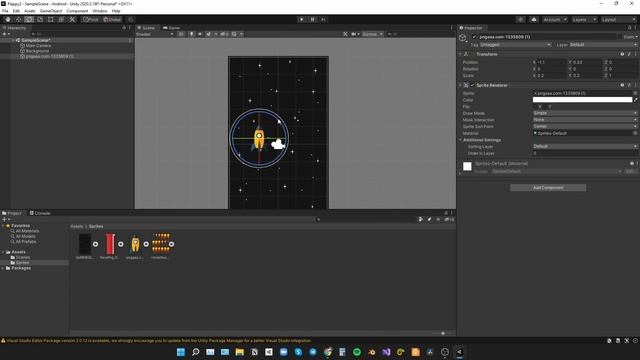Viewport: 640px width, 360px height.
Task: Open the Gizmos dropdown in Scene view
Action: [373, 34]
